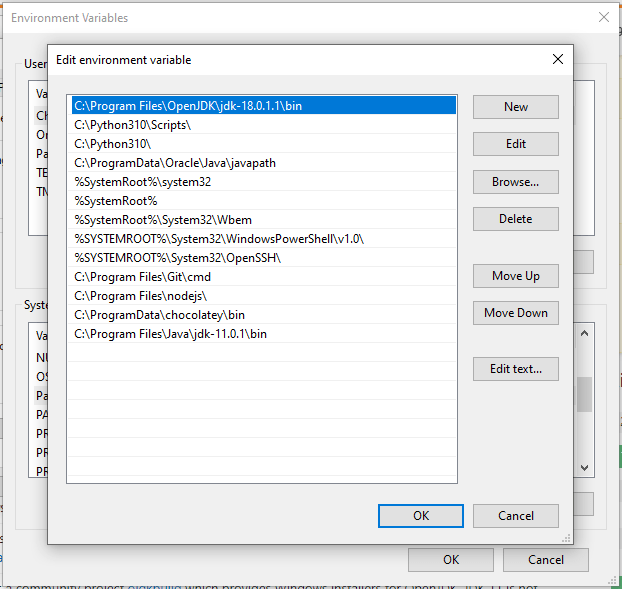Image resolution: width=622 pixels, height=589 pixels.
Task: Select the C:\Python310\Scripts\ entry
Action: pyautogui.click(x=264, y=125)
